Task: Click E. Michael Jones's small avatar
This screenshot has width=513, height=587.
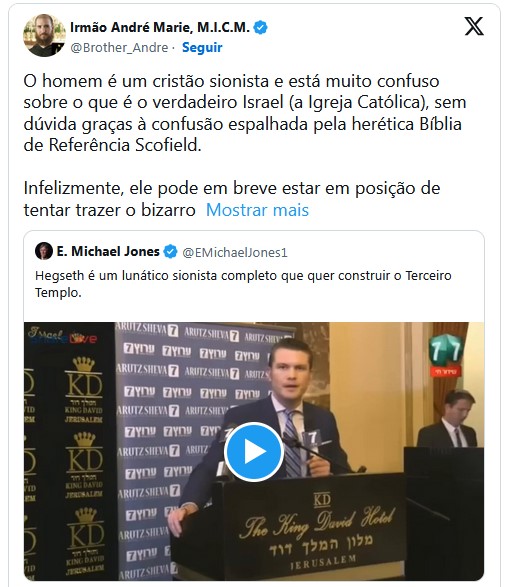Action: coord(44,251)
